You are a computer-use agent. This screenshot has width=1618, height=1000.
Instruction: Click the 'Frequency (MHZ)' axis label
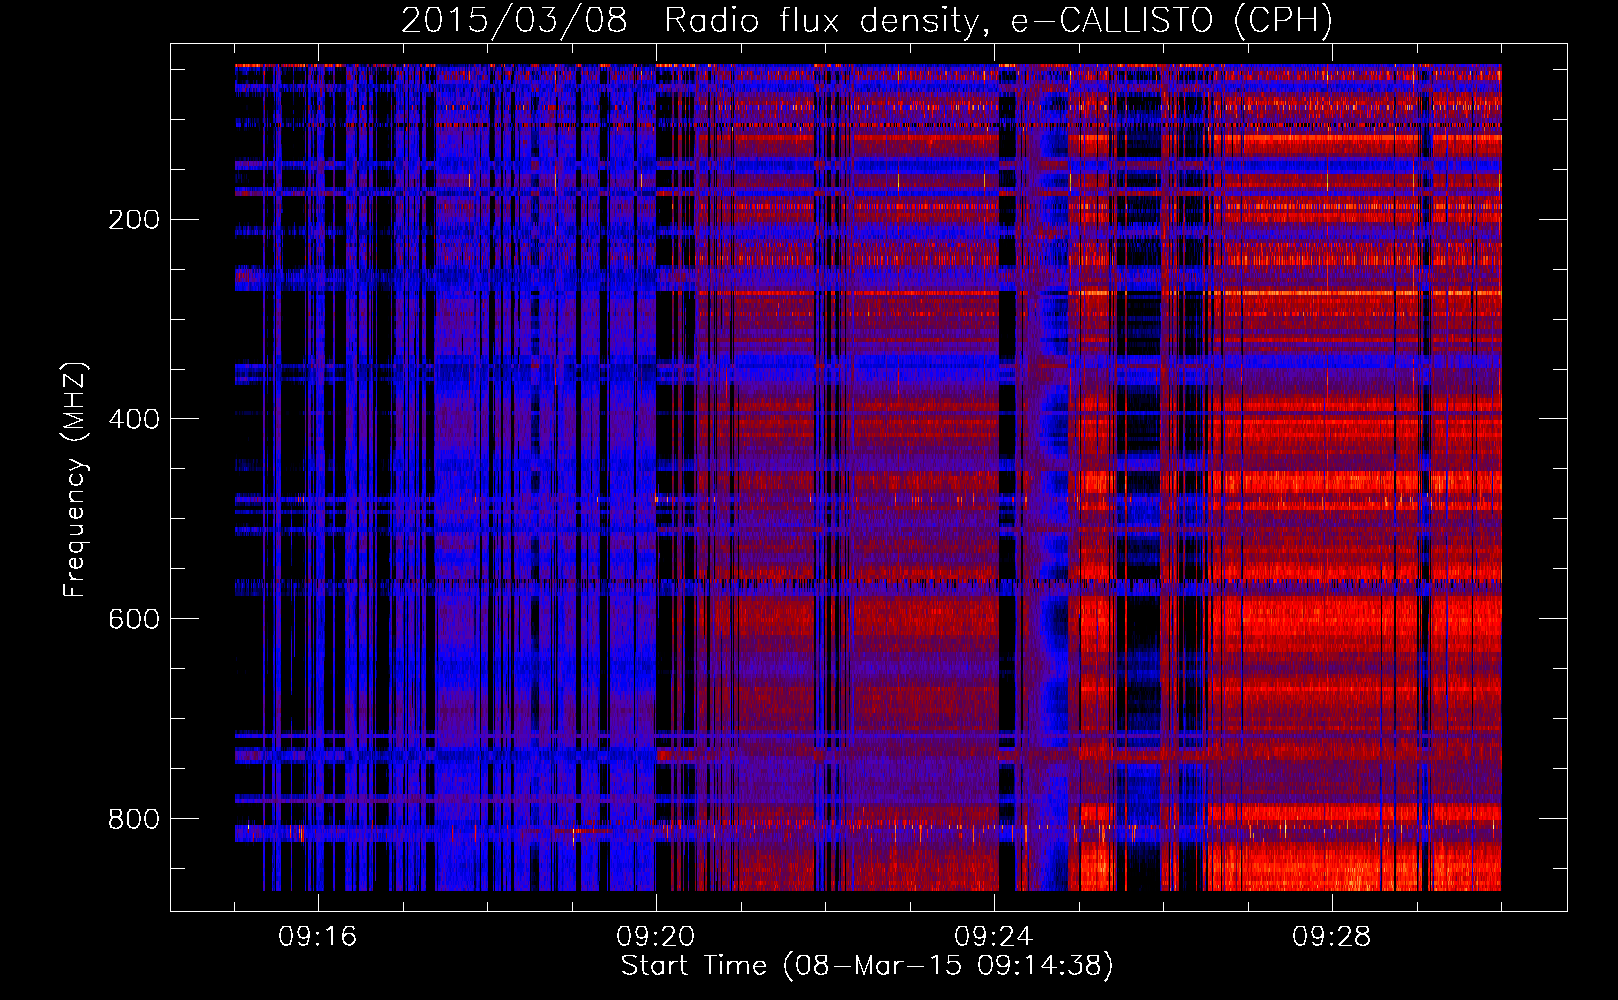(x=74, y=480)
